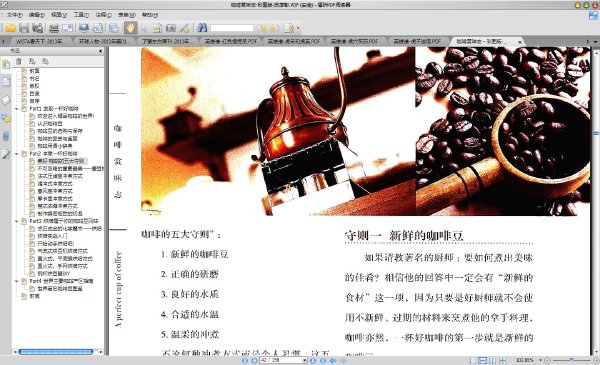Viewport: 600px width, 365px height.
Task: Click the bookmarks panel horizontal scrollbar
Action: pos(56,352)
